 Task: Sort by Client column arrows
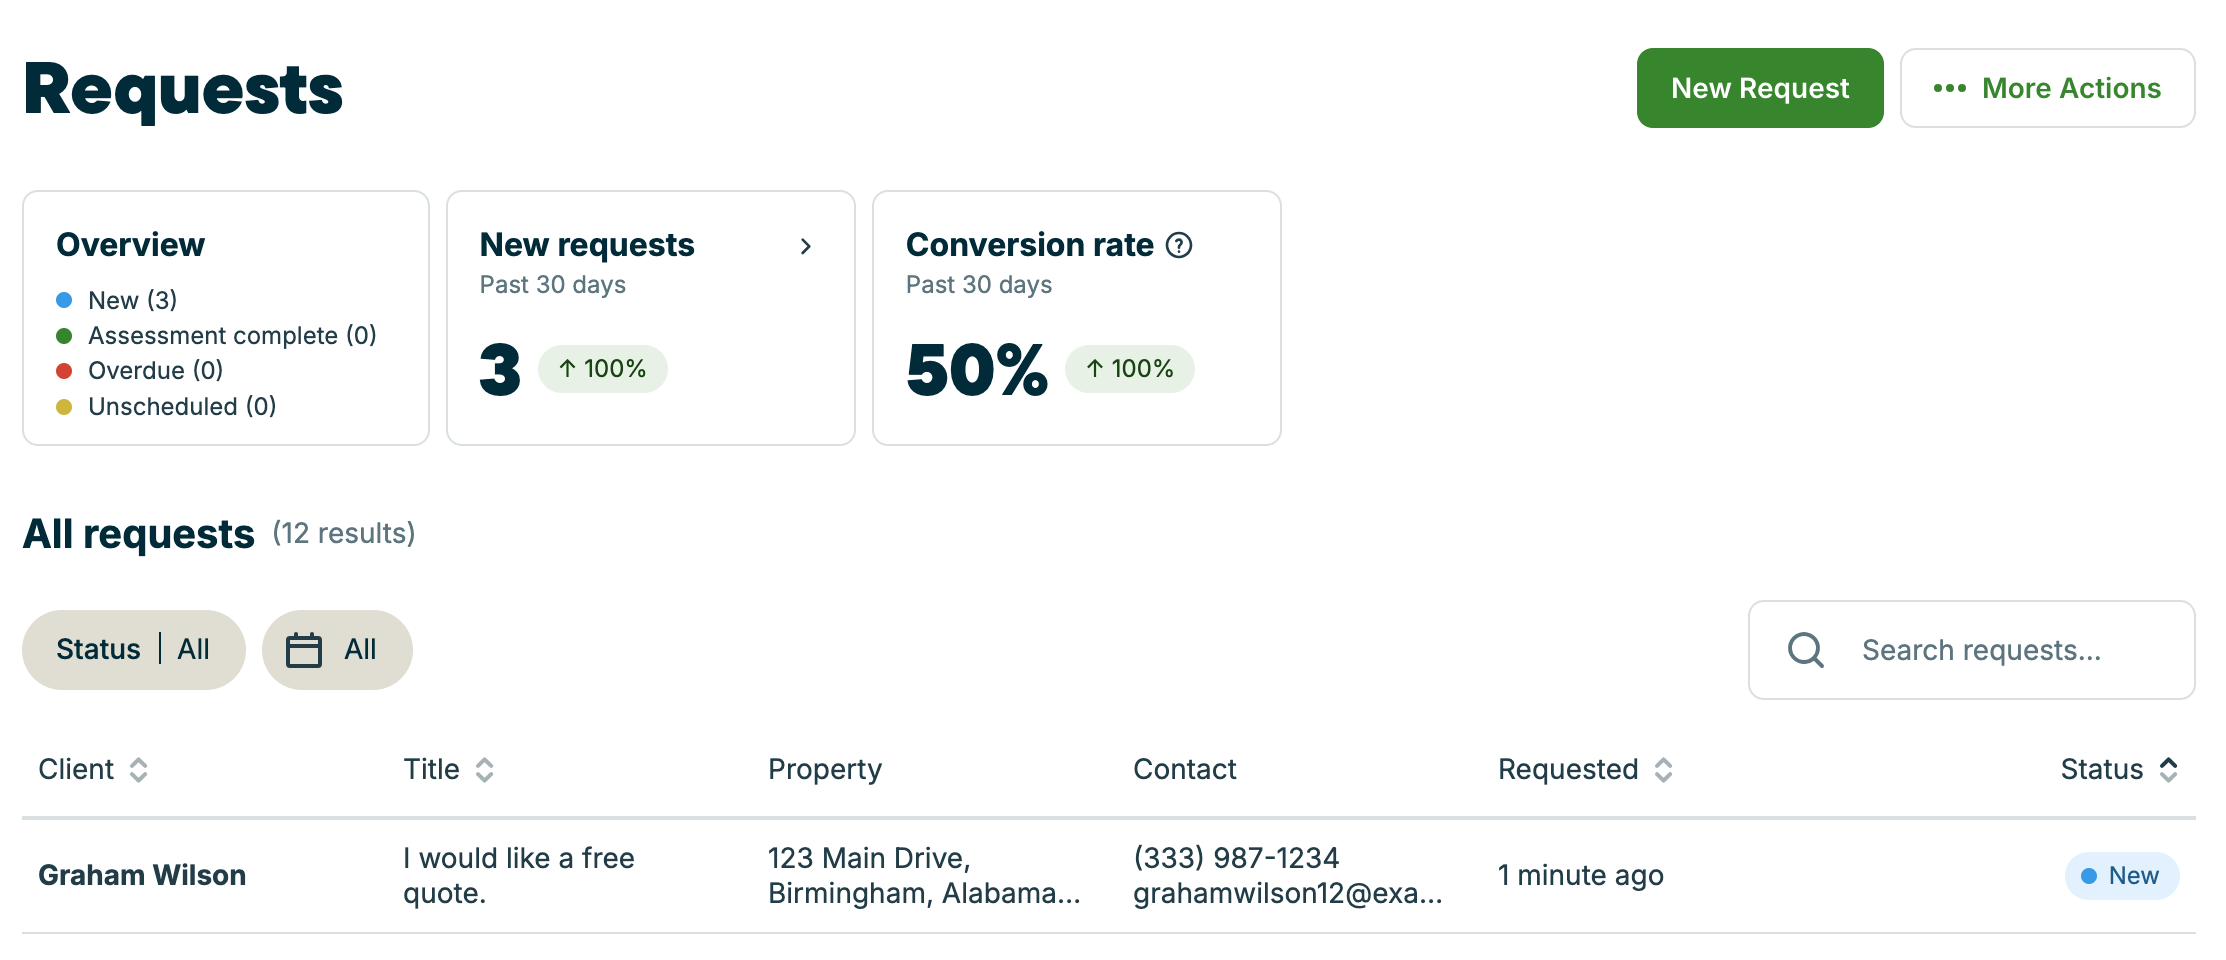[x=139, y=769]
